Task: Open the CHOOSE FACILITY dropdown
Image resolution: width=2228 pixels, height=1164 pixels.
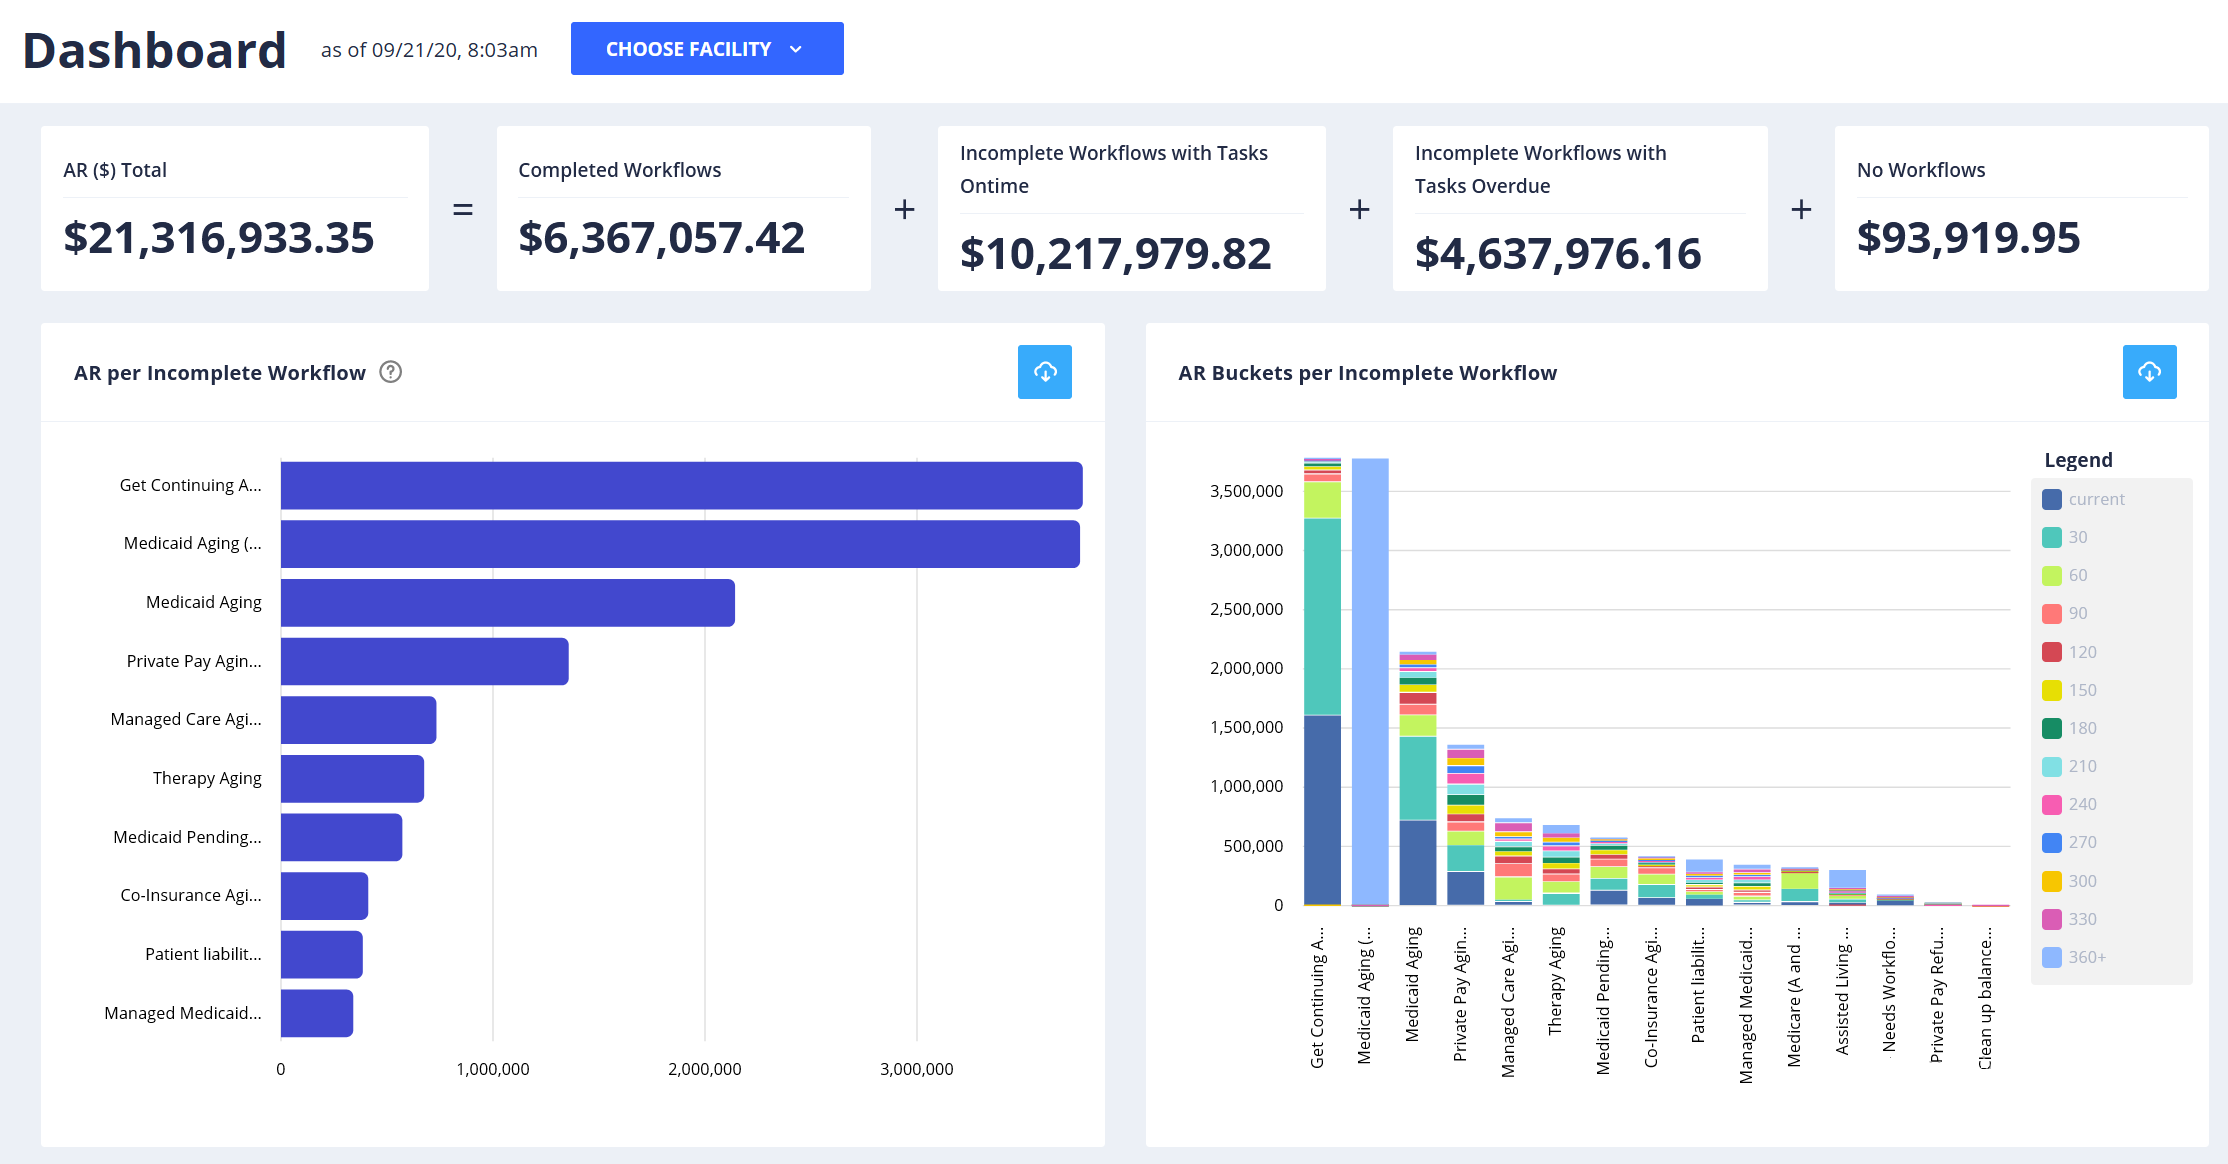Action: (703, 49)
